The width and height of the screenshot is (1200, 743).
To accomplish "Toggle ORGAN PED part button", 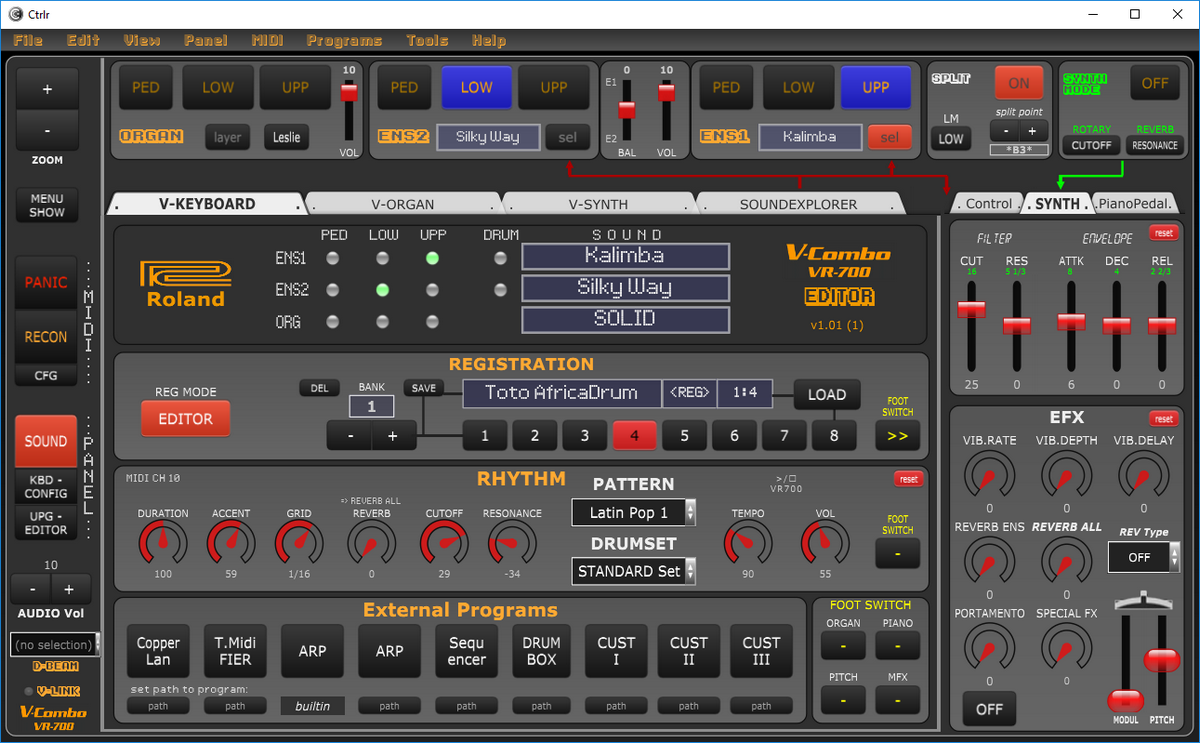I will point(146,87).
